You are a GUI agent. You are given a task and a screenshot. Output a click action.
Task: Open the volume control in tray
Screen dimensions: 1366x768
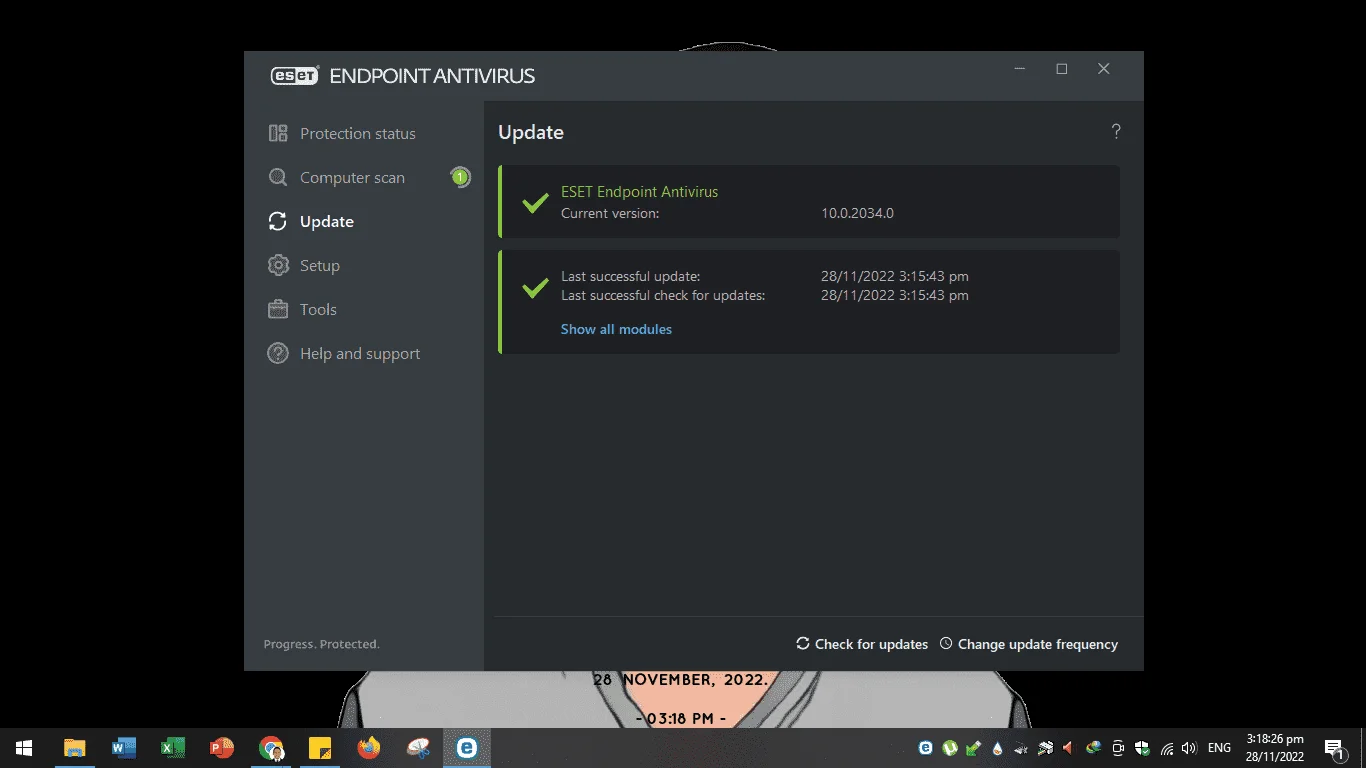point(1189,748)
